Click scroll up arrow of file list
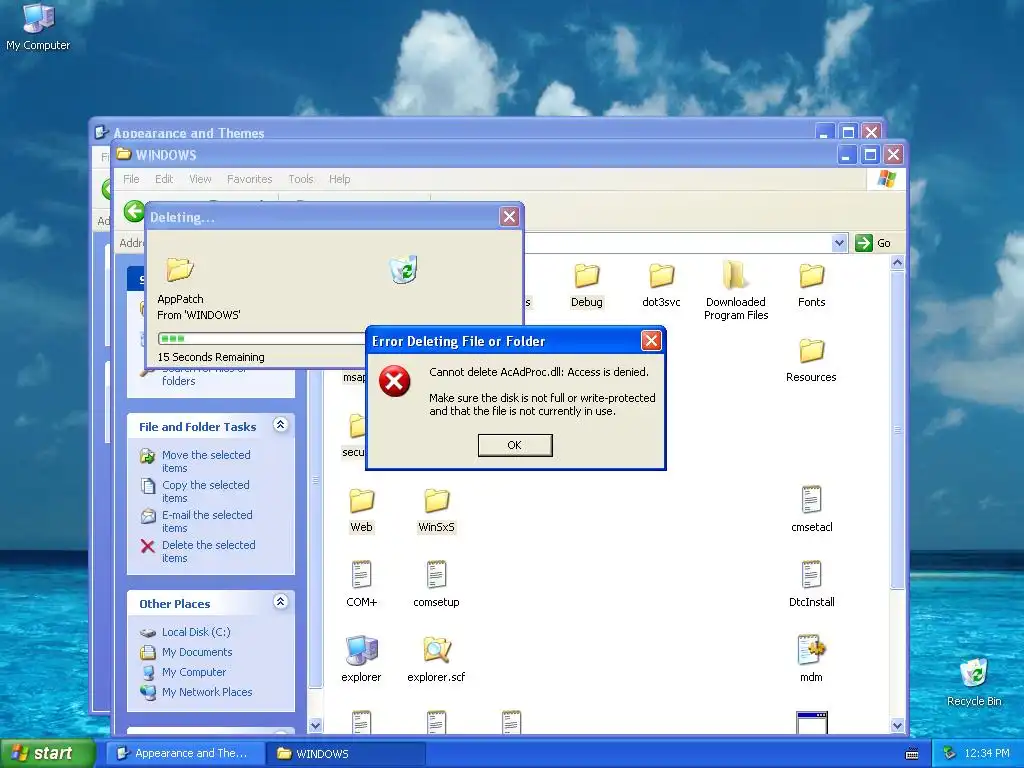 [897, 263]
